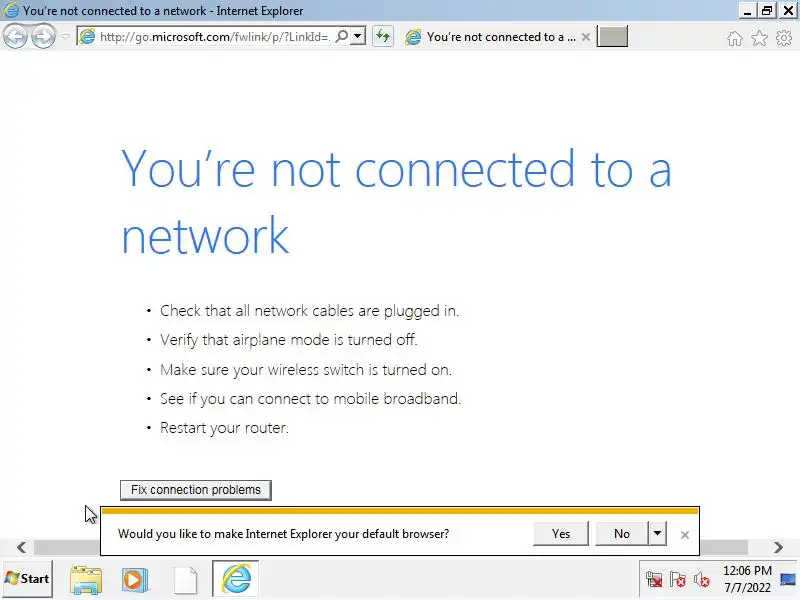800x600 pixels.
Task: Answer Yes to default browser prompt
Action: (561, 534)
